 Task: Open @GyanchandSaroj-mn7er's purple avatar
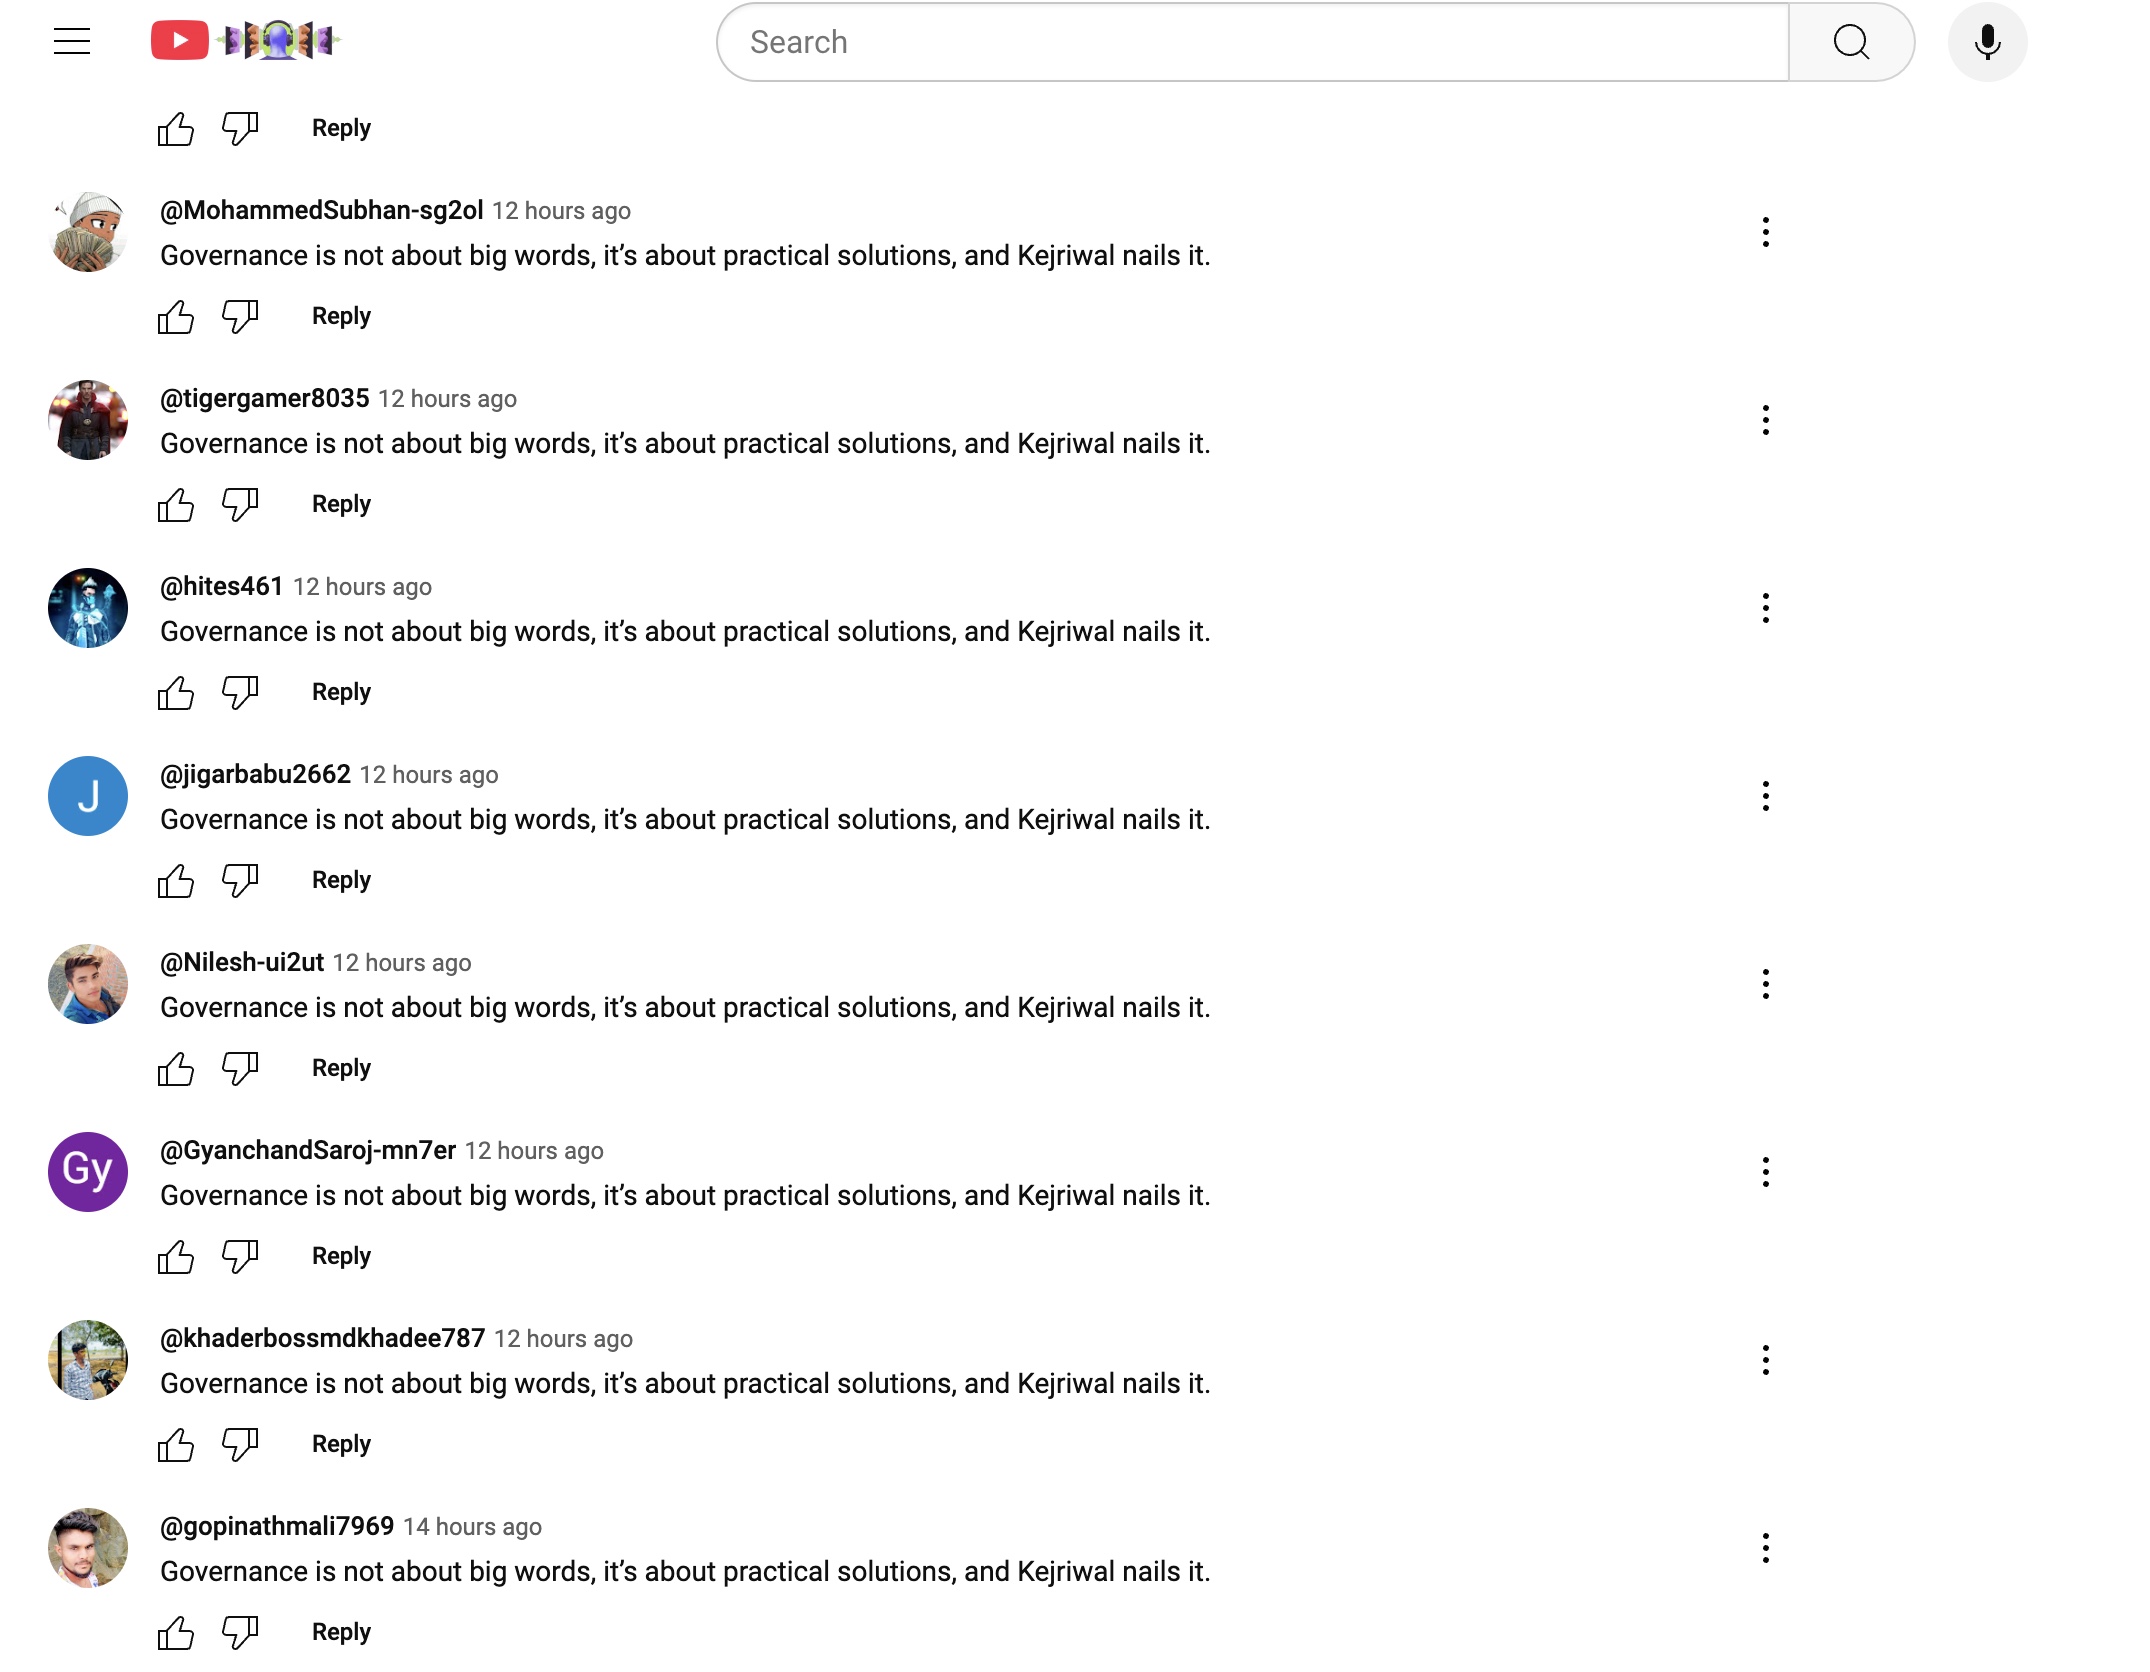[88, 1172]
